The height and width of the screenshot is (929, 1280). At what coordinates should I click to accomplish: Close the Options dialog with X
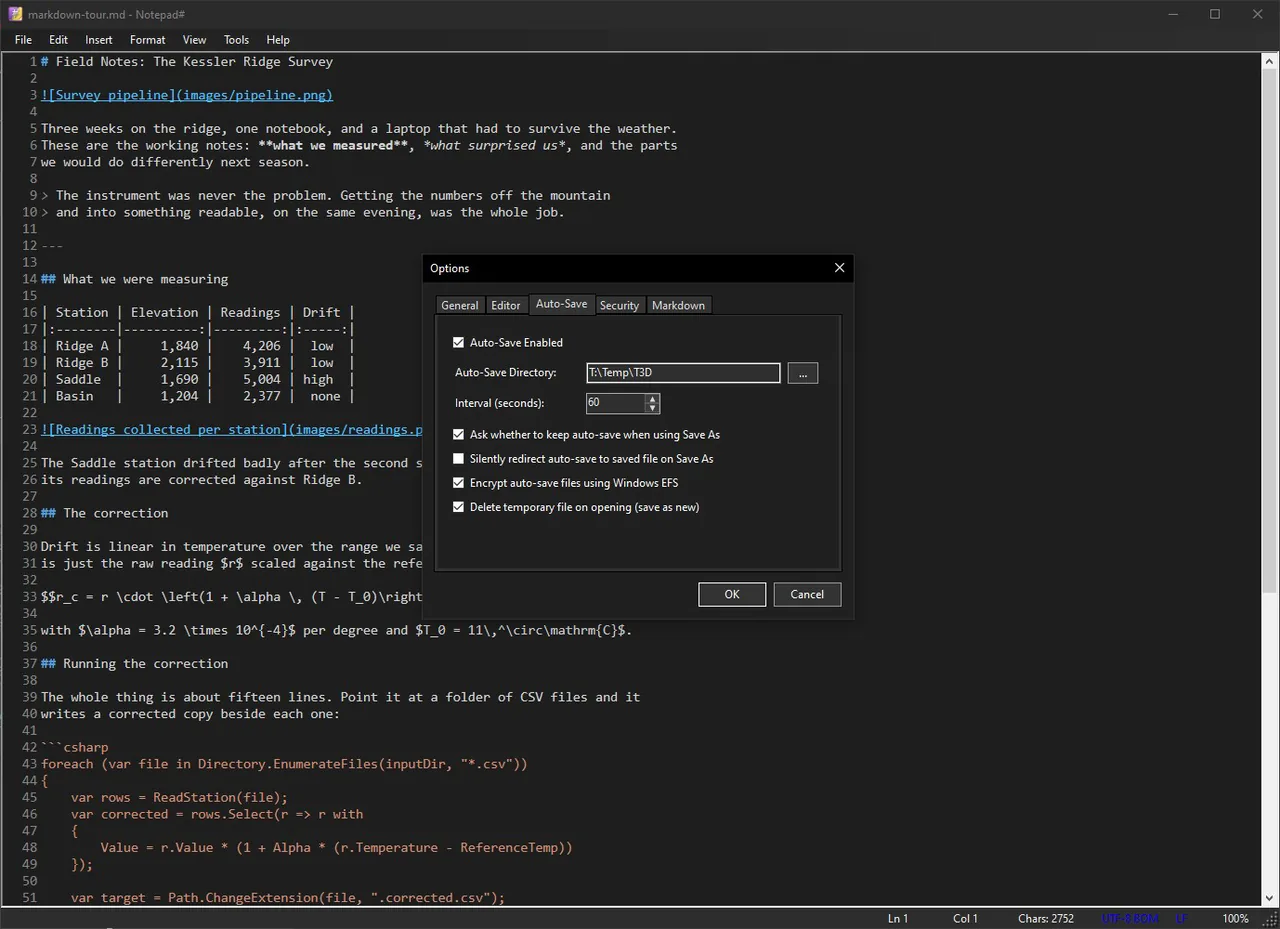(x=839, y=268)
